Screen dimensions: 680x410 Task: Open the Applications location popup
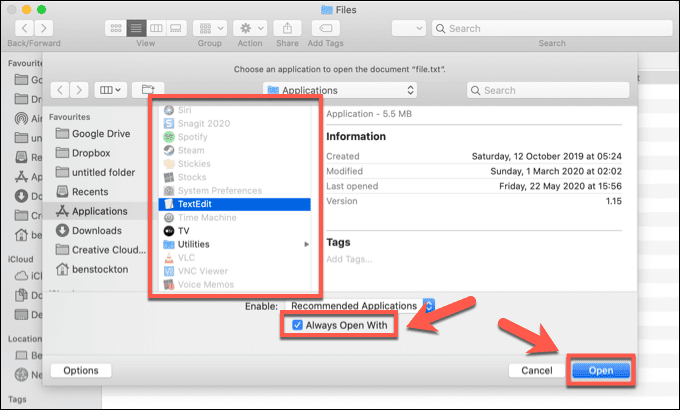tap(340, 90)
